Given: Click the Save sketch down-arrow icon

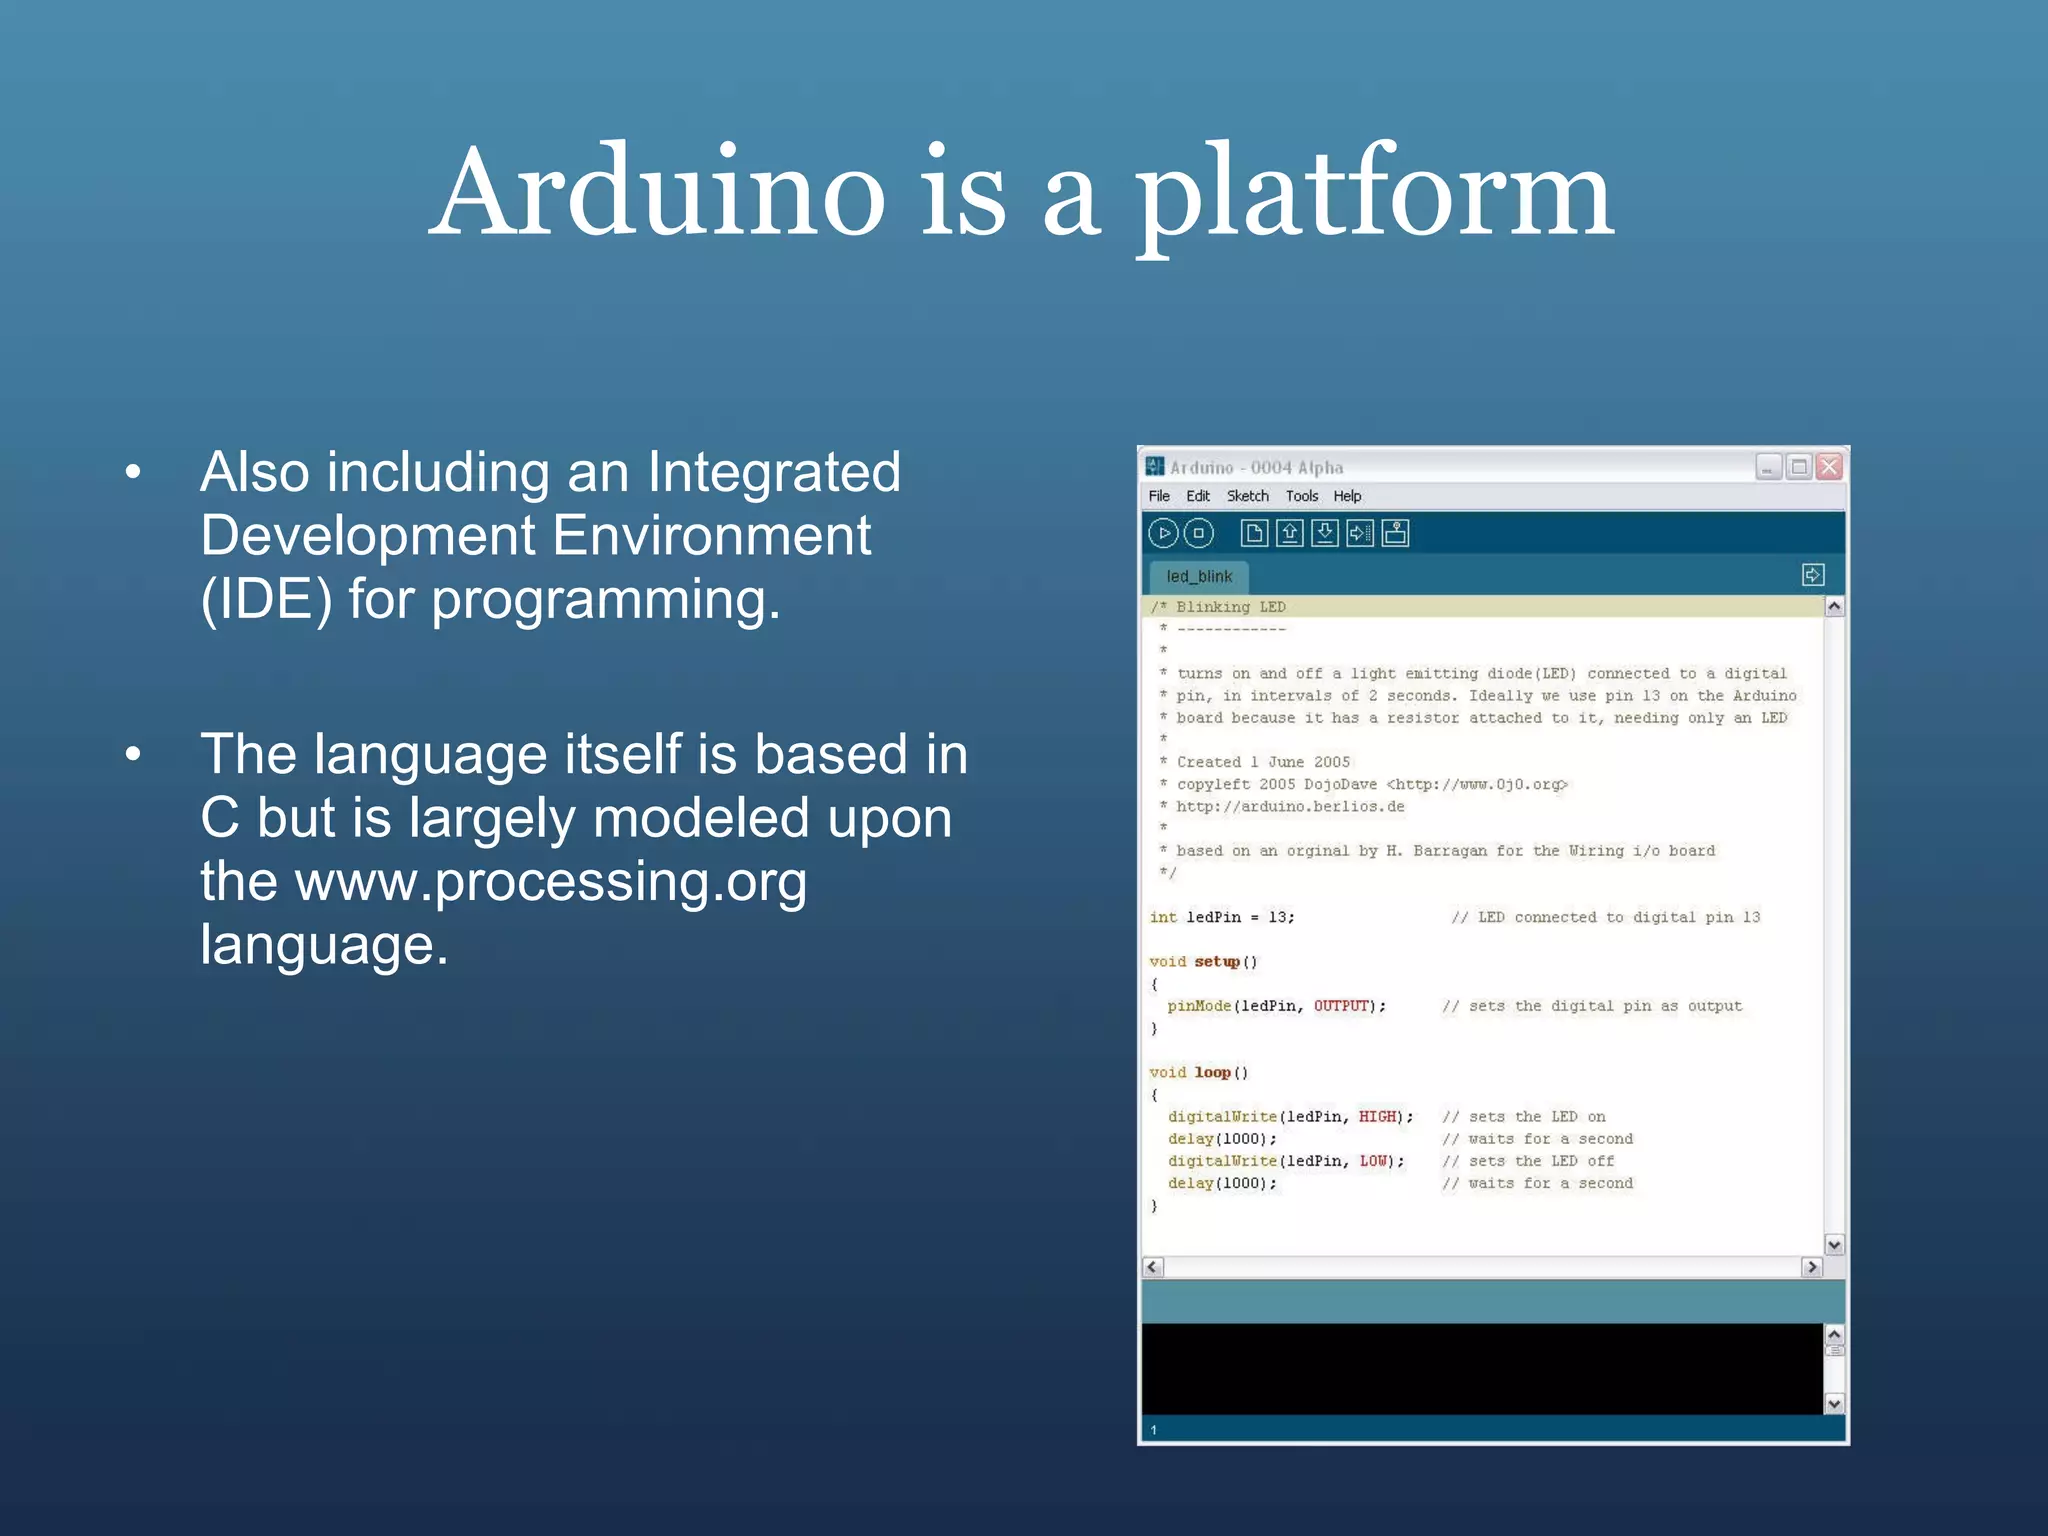Looking at the screenshot, I should tap(1325, 533).
